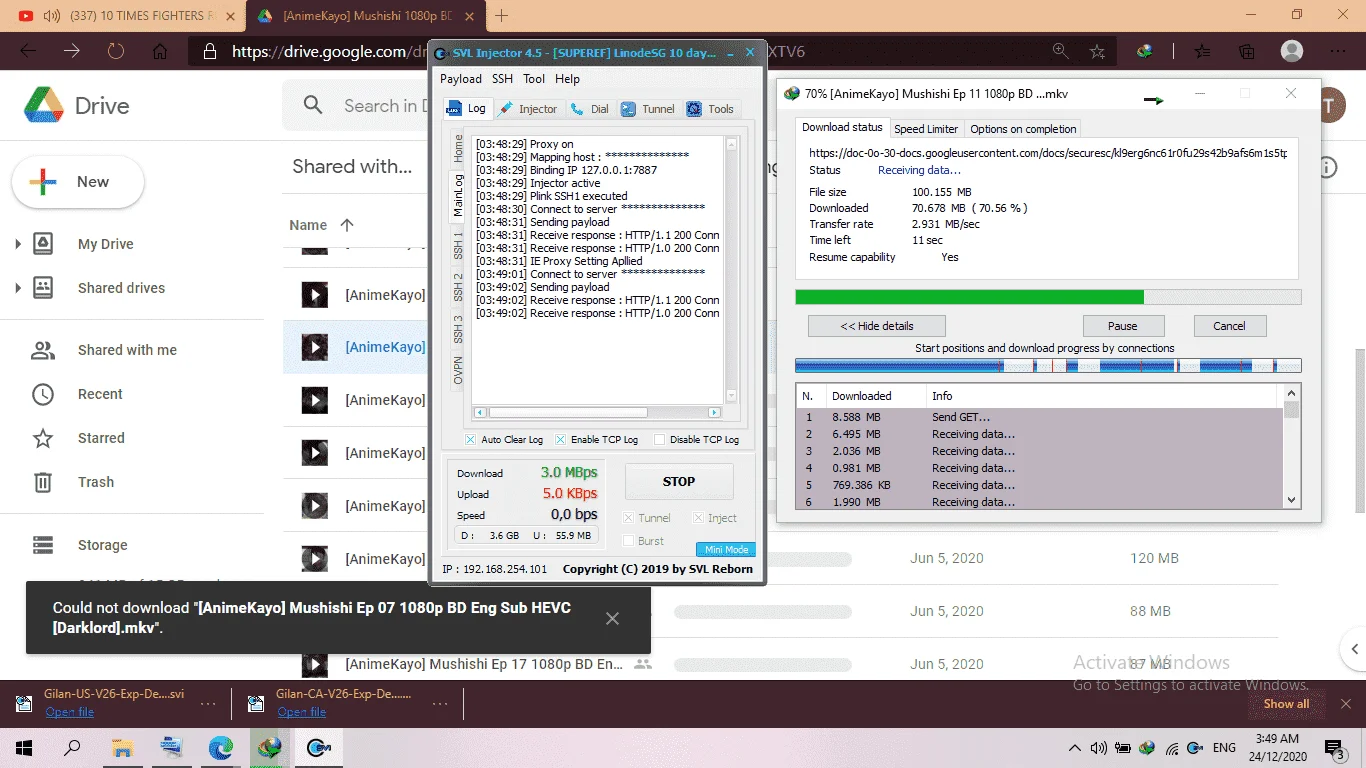Click connection row with 6.495 MB downloaded
The height and width of the screenshot is (768, 1366).
[1040, 434]
